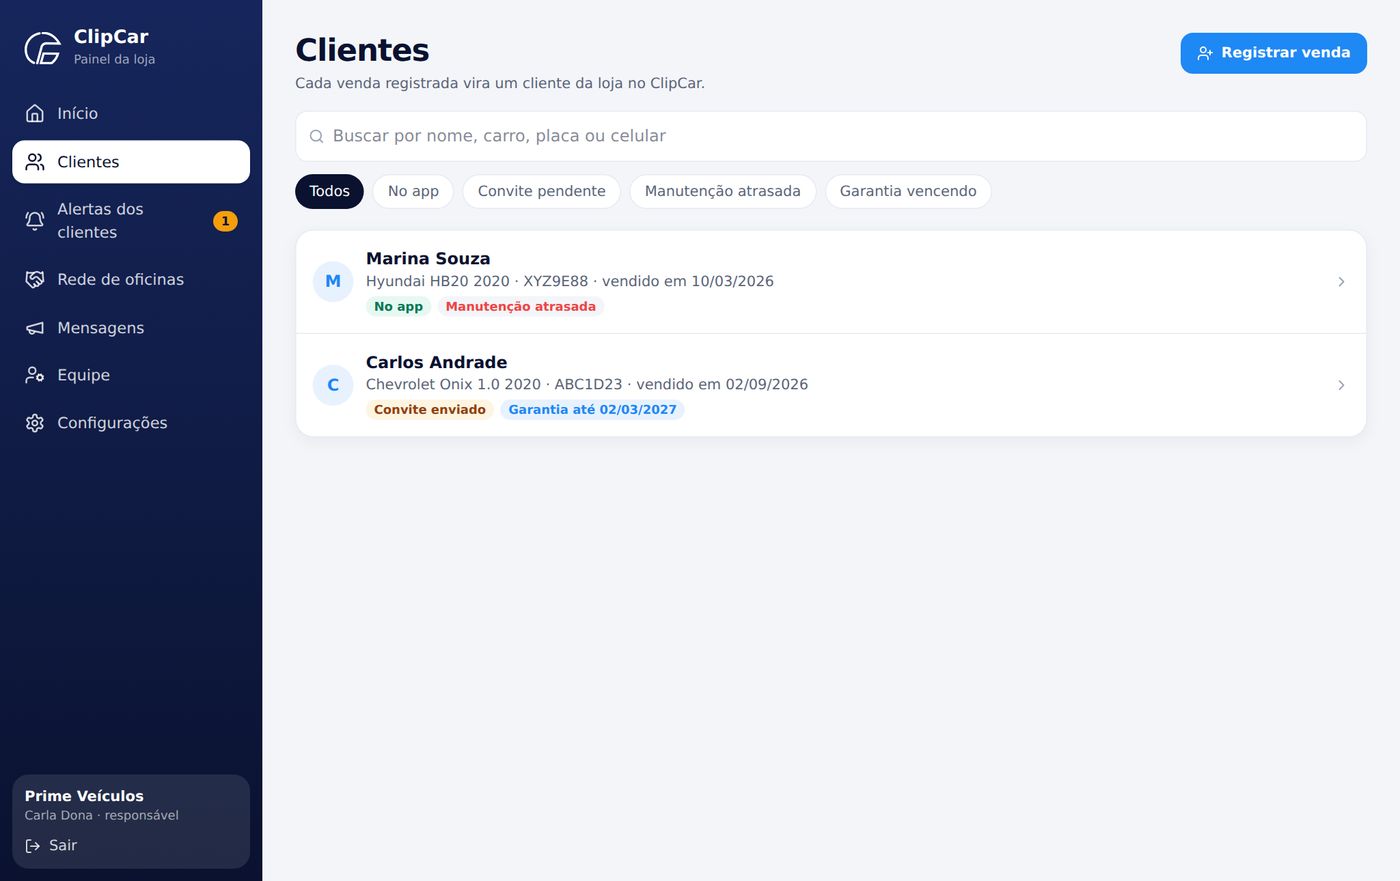Click the ClipCar logo icon
The width and height of the screenshot is (1400, 881).
pos(42,48)
